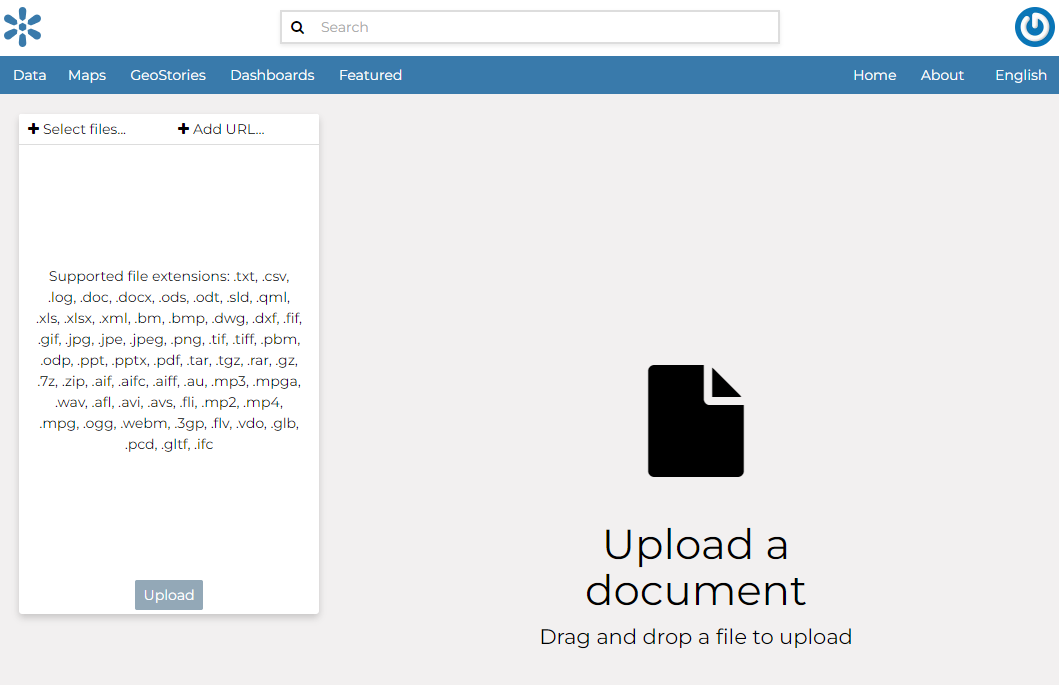
Task: Open the Data menu
Action: coord(29,75)
